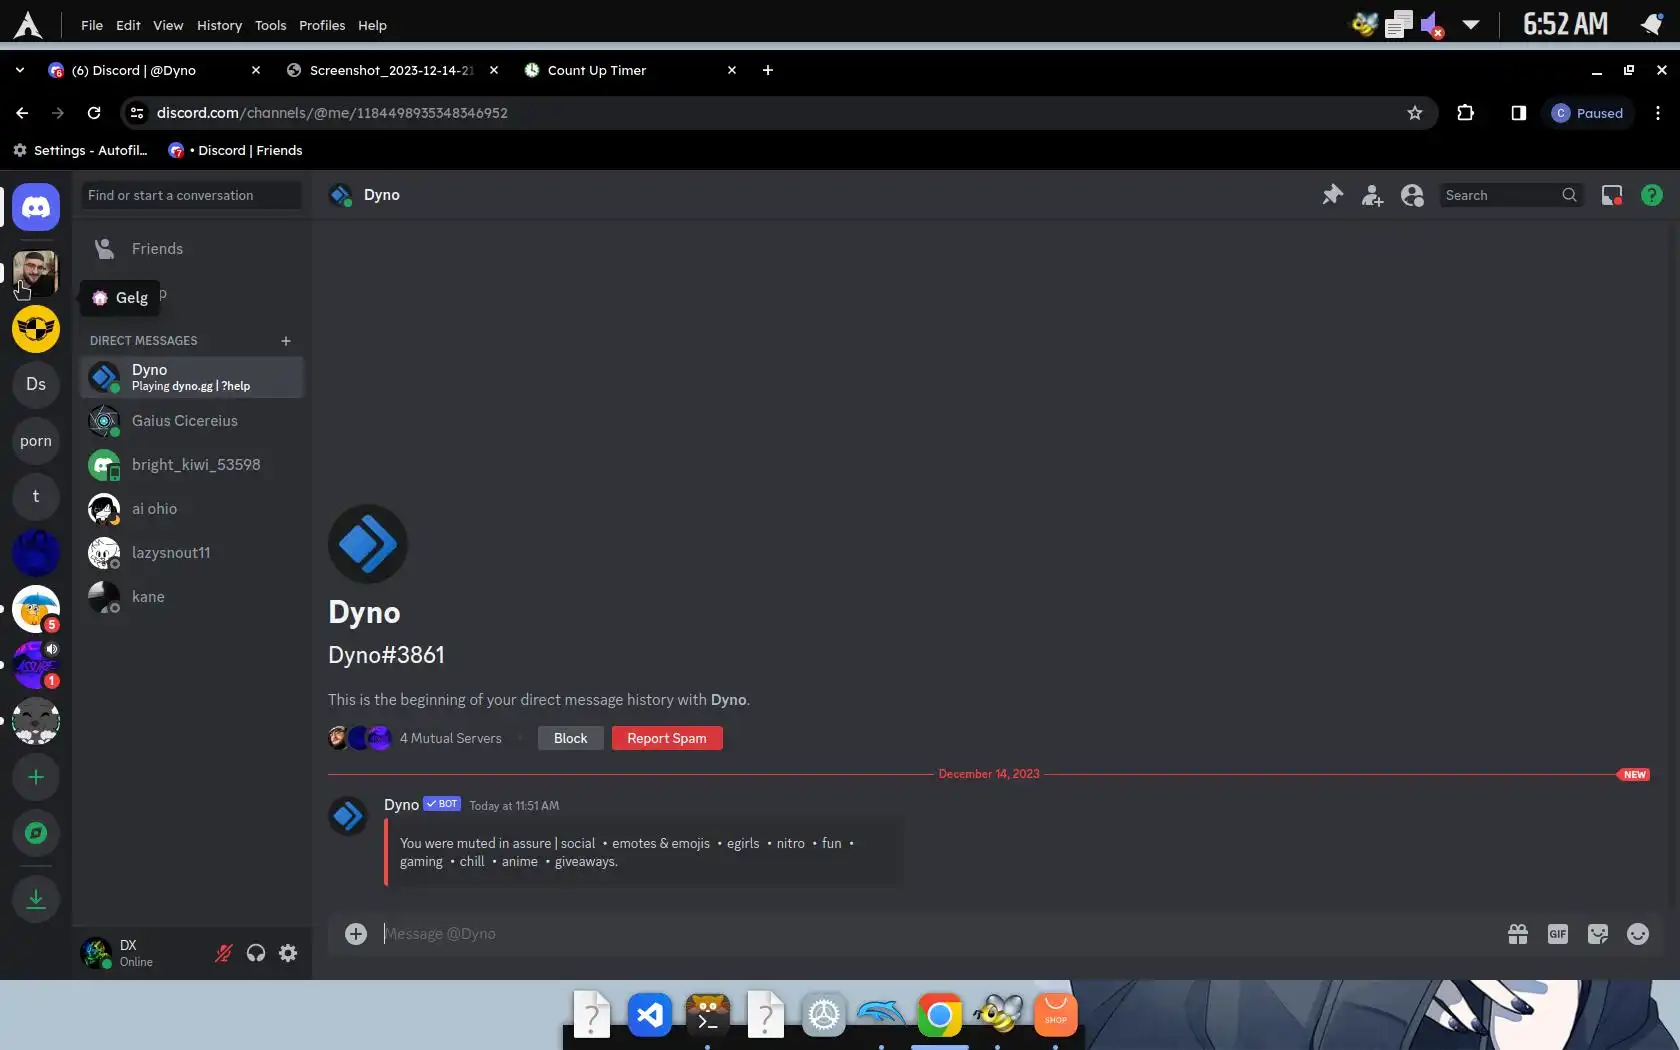Open terminal app in the dock
The height and width of the screenshot is (1050, 1680).
[708, 1016]
